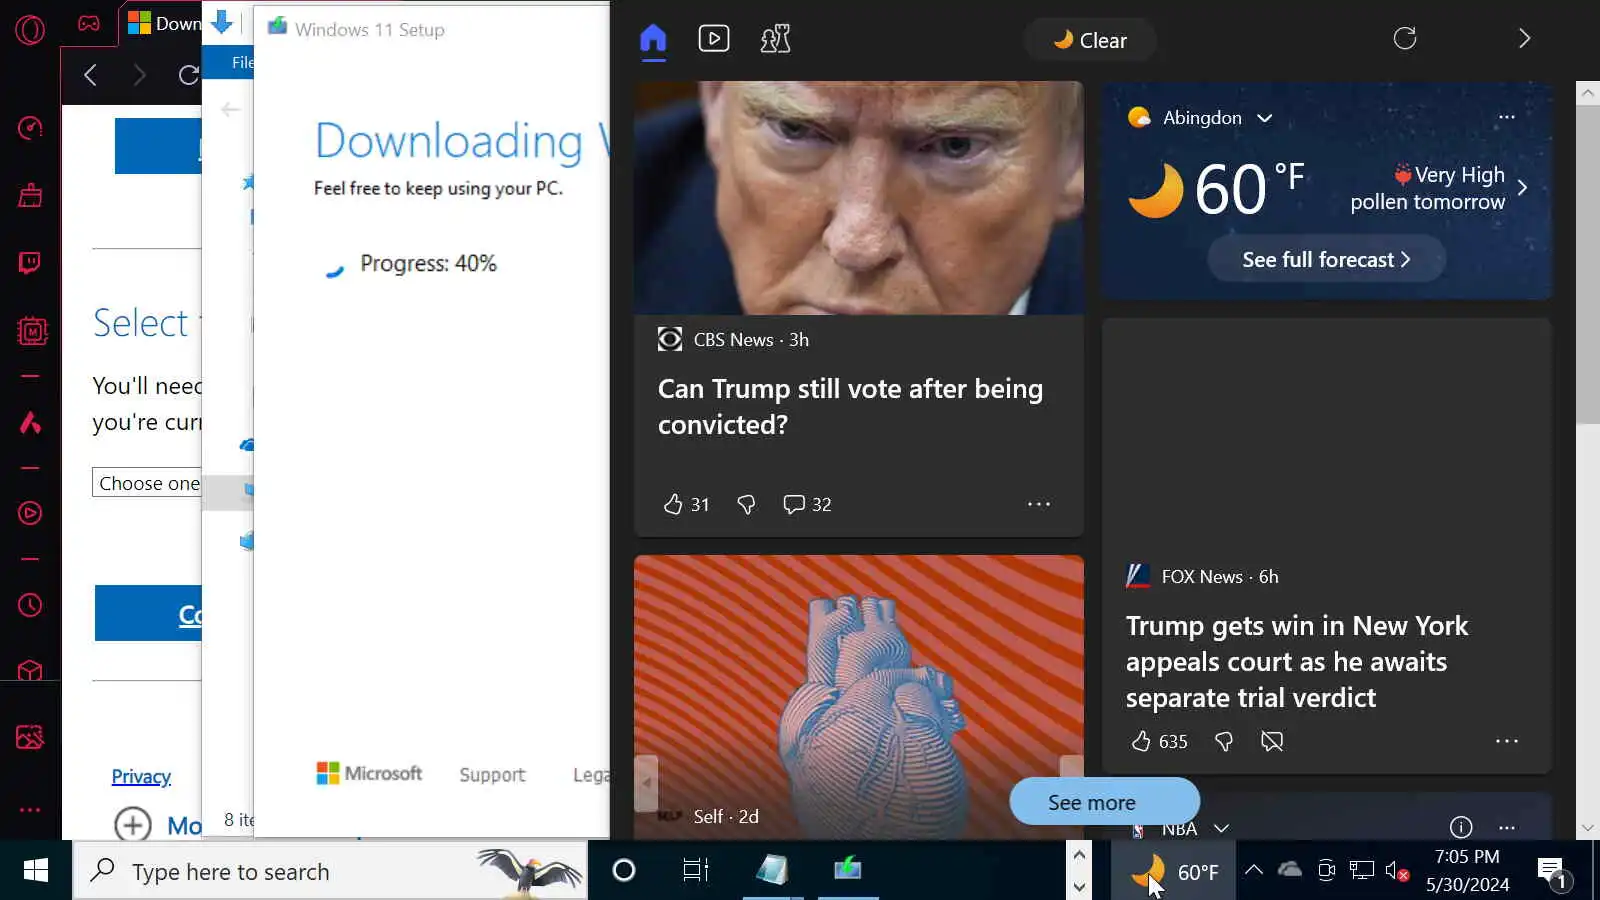This screenshot has height=900, width=1600.
Task: Open the notification center
Action: click(x=1554, y=871)
